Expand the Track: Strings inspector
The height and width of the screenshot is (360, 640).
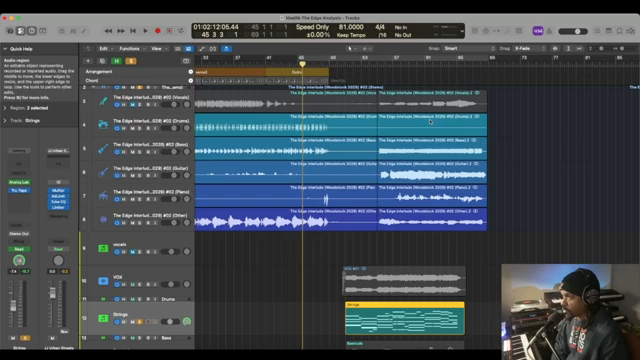click(5, 121)
